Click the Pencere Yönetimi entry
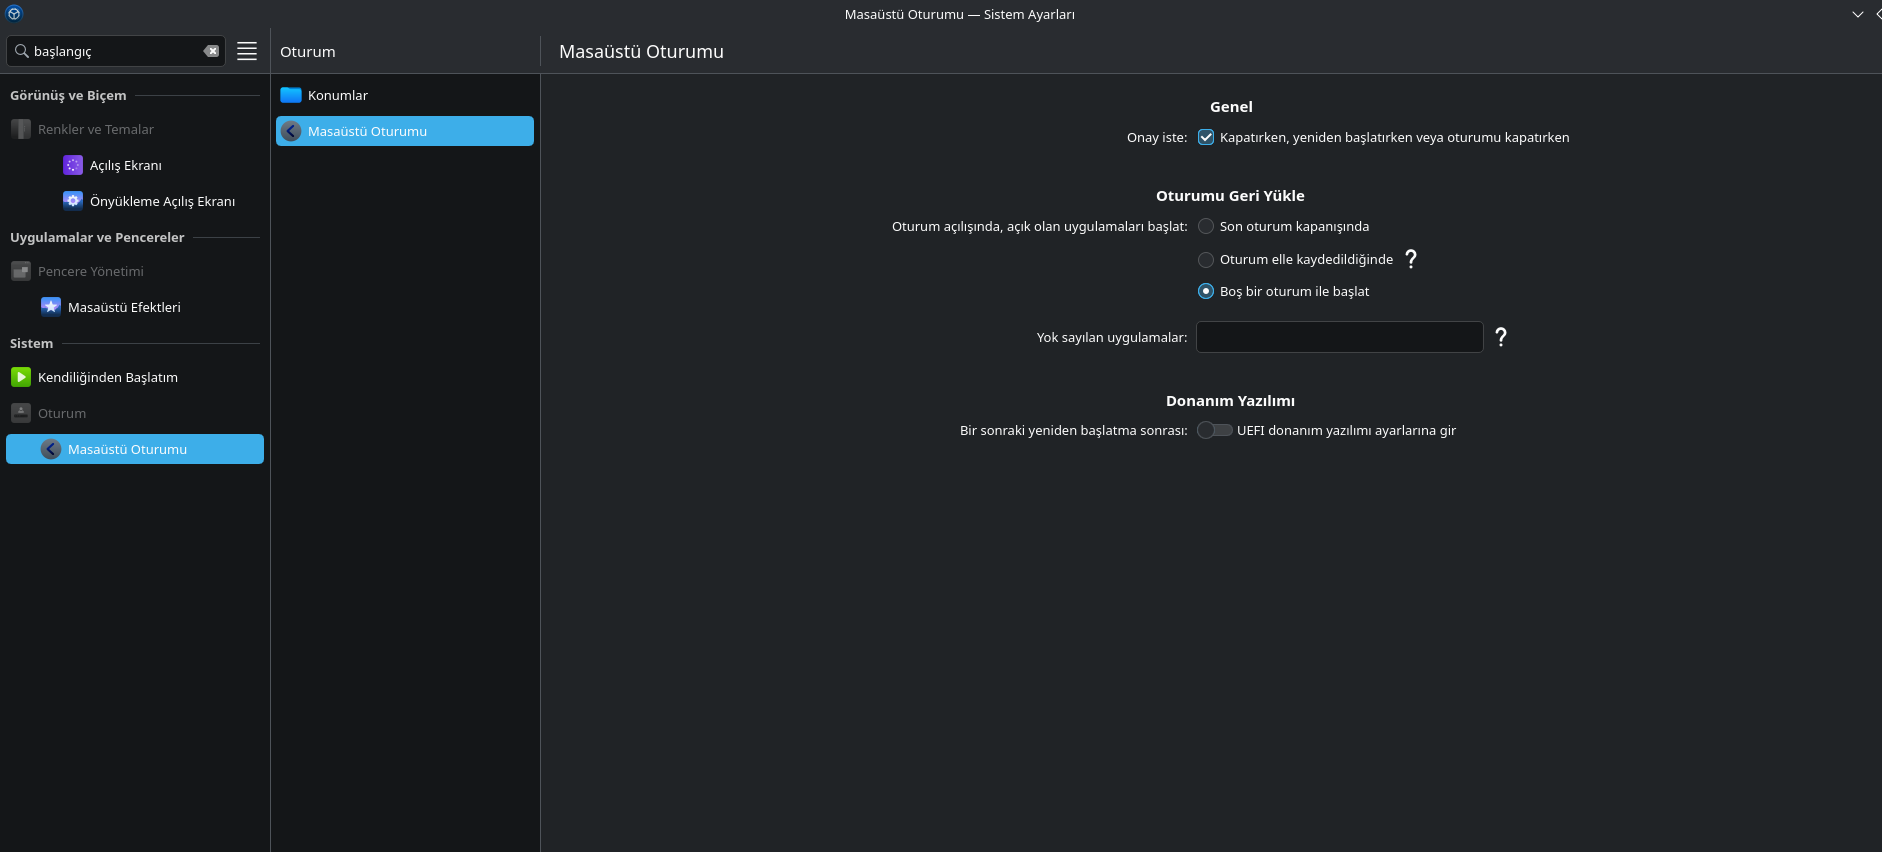This screenshot has width=1882, height=852. (x=135, y=271)
